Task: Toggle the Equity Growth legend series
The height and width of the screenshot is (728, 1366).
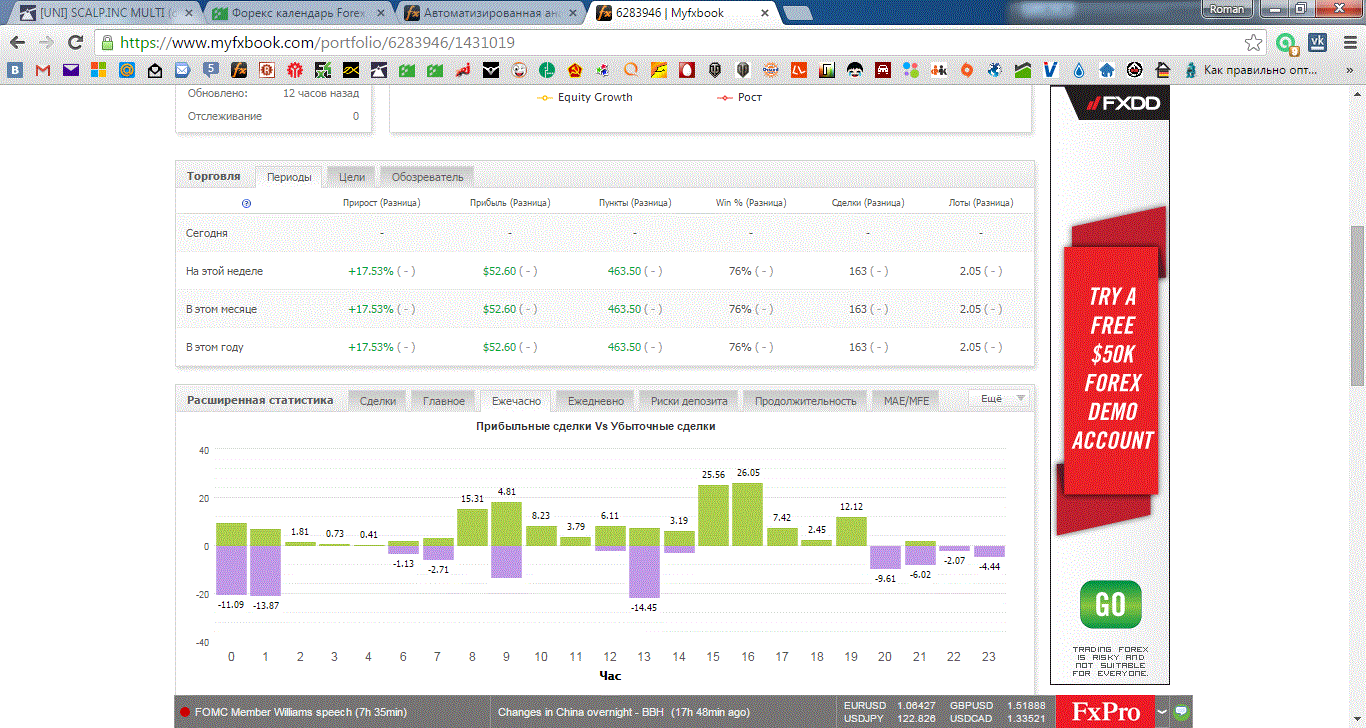Action: point(586,97)
